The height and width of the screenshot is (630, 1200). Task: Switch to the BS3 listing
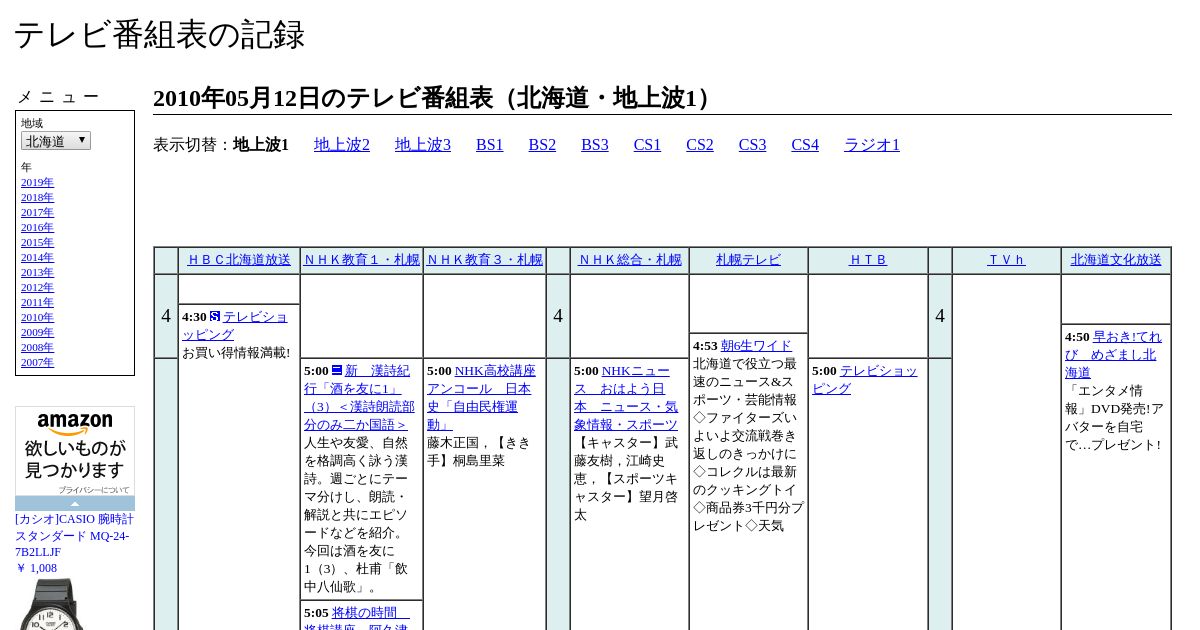(595, 145)
